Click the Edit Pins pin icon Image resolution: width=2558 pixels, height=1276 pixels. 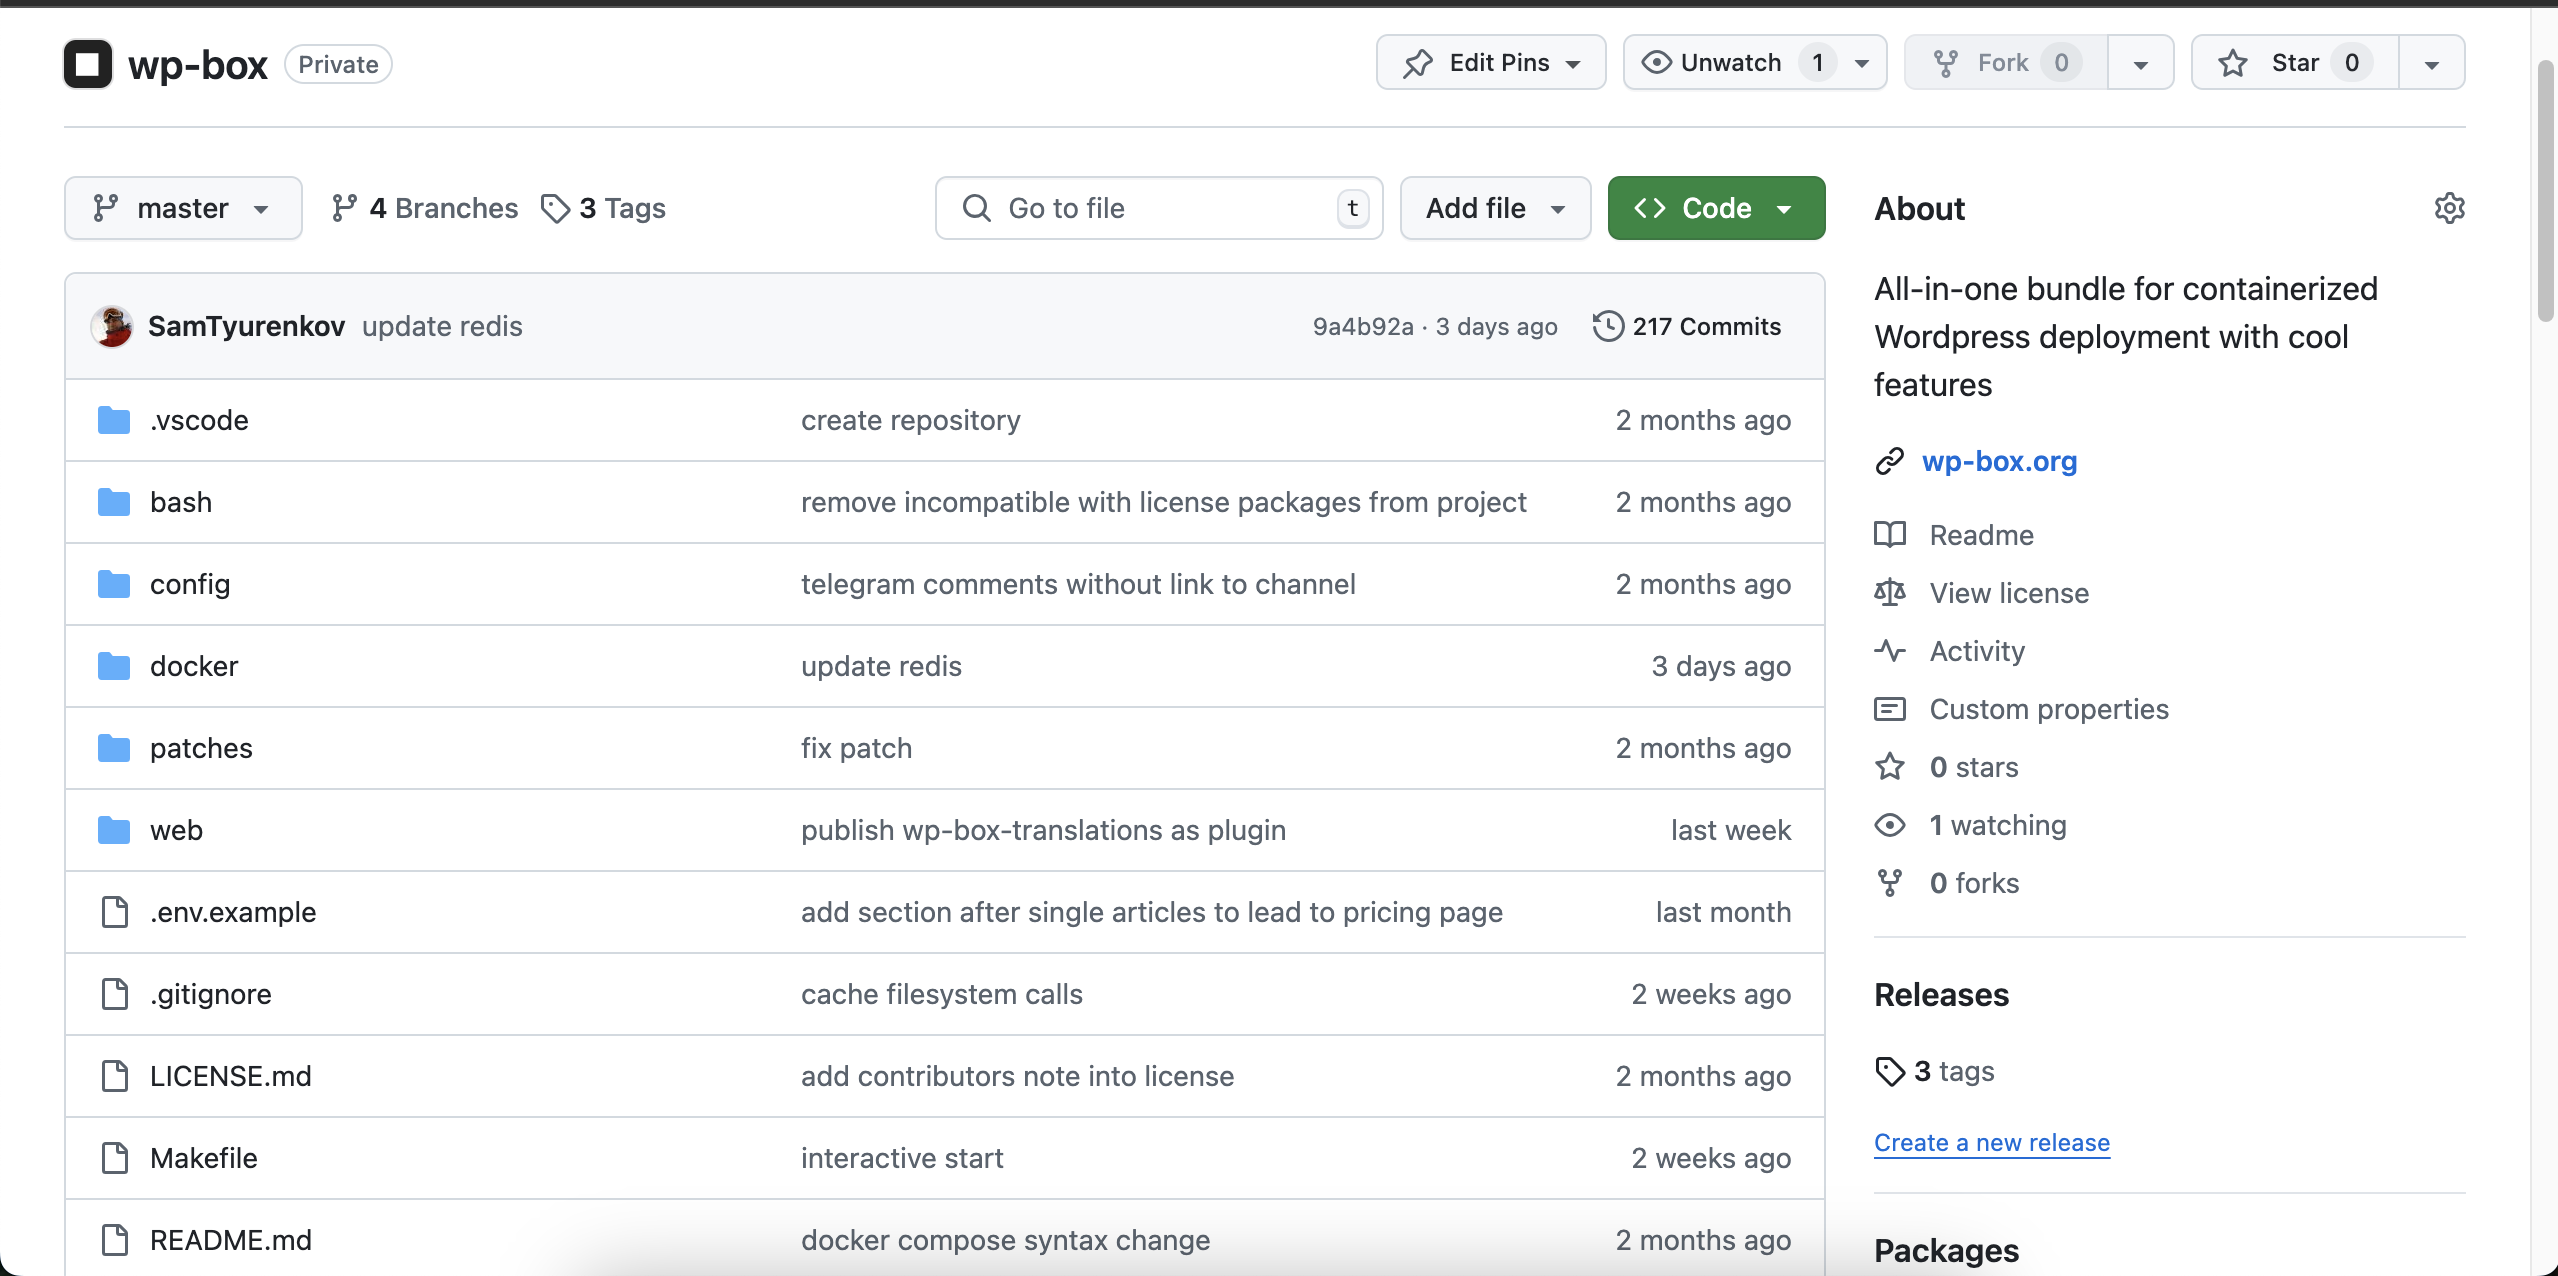1418,63
